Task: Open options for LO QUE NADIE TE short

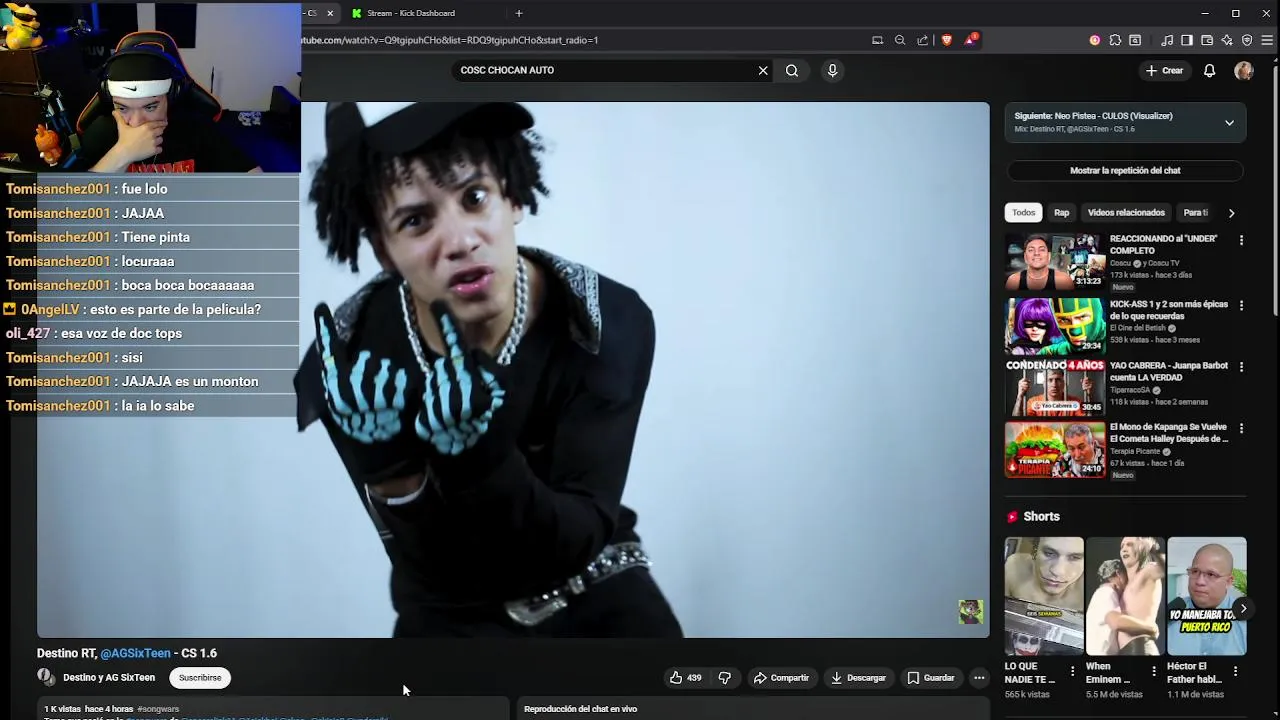Action: (x=1072, y=671)
